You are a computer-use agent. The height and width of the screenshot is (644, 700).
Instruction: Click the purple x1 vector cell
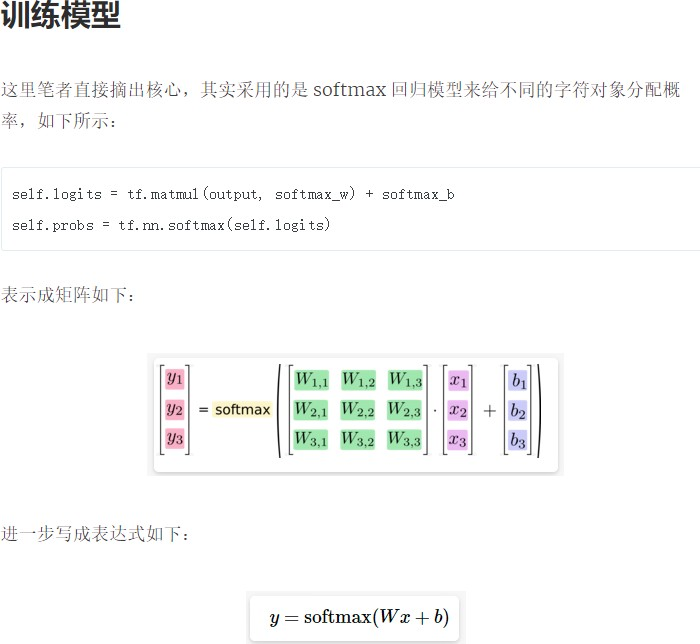click(458, 380)
